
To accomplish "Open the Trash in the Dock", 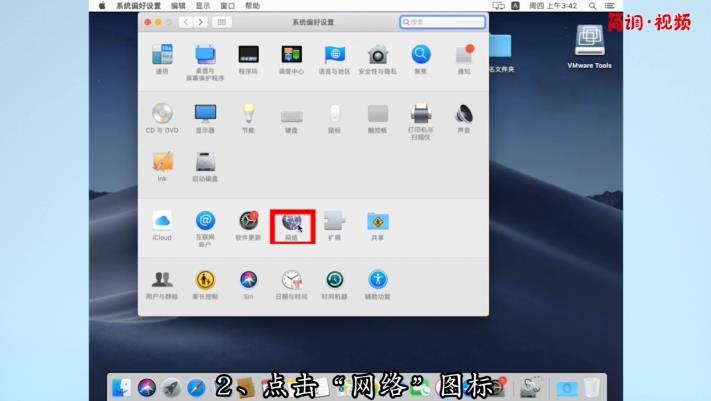I will tap(592, 388).
